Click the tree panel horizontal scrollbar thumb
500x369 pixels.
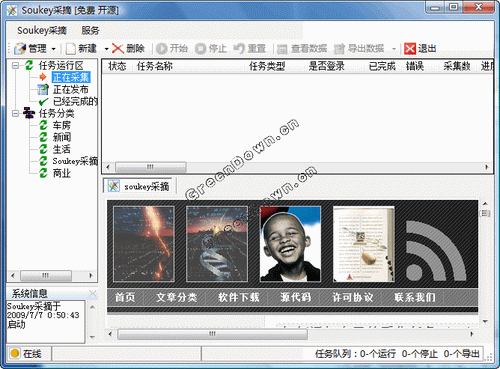point(46,275)
